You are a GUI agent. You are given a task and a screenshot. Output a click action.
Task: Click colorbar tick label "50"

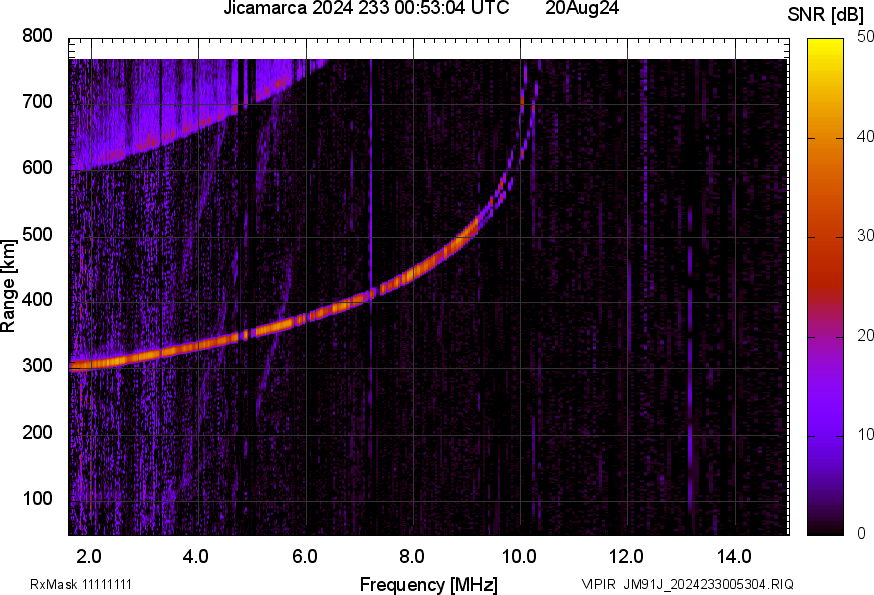[865, 37]
